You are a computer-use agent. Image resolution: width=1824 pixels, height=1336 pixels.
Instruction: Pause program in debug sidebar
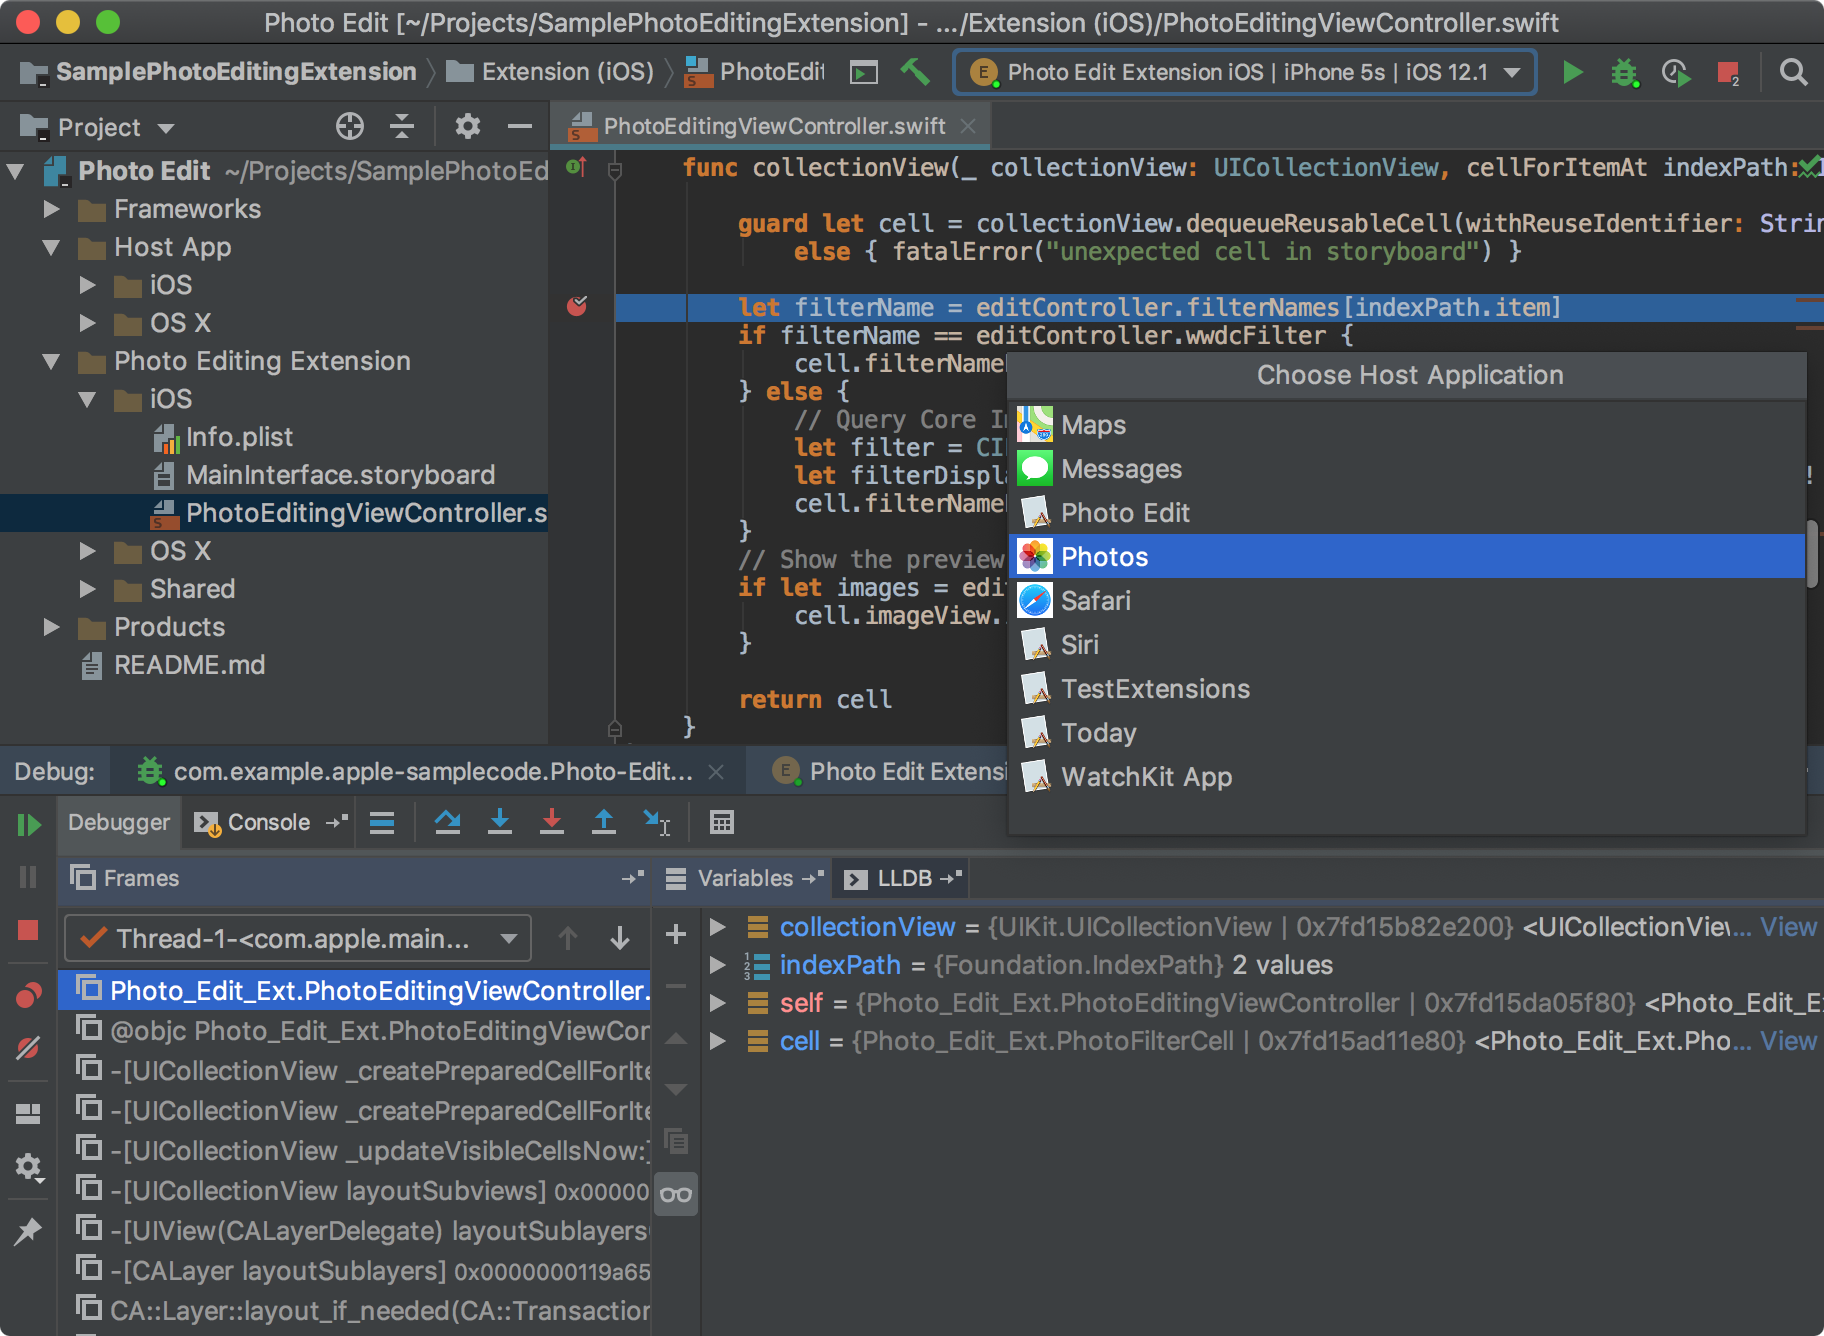click(28, 877)
